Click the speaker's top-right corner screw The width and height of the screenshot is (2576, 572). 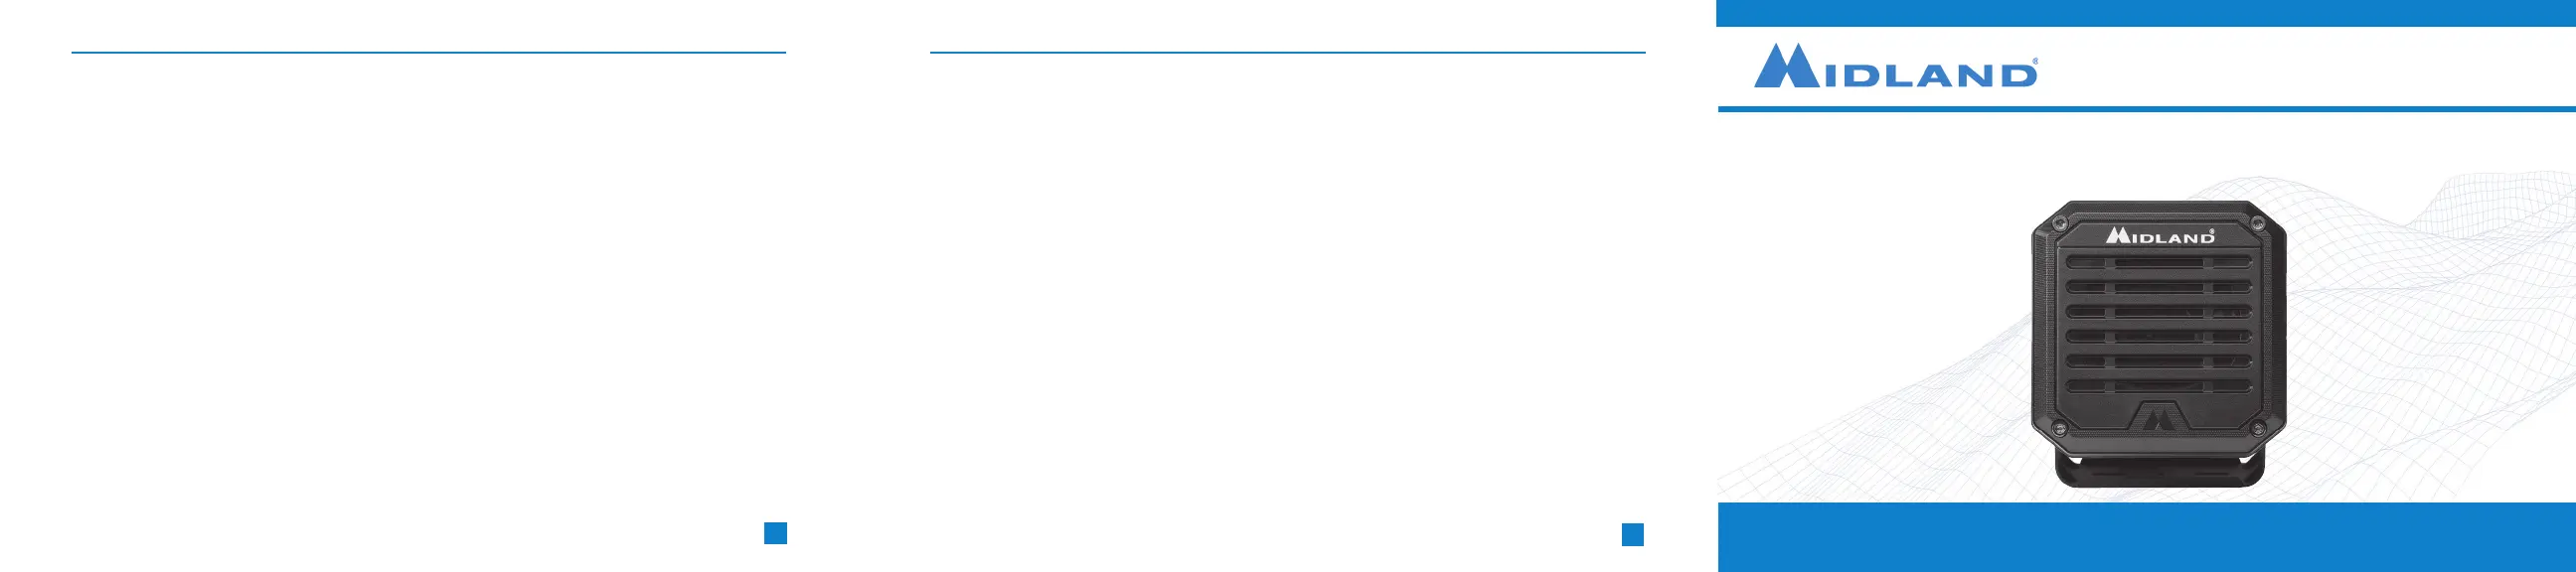tap(2257, 223)
